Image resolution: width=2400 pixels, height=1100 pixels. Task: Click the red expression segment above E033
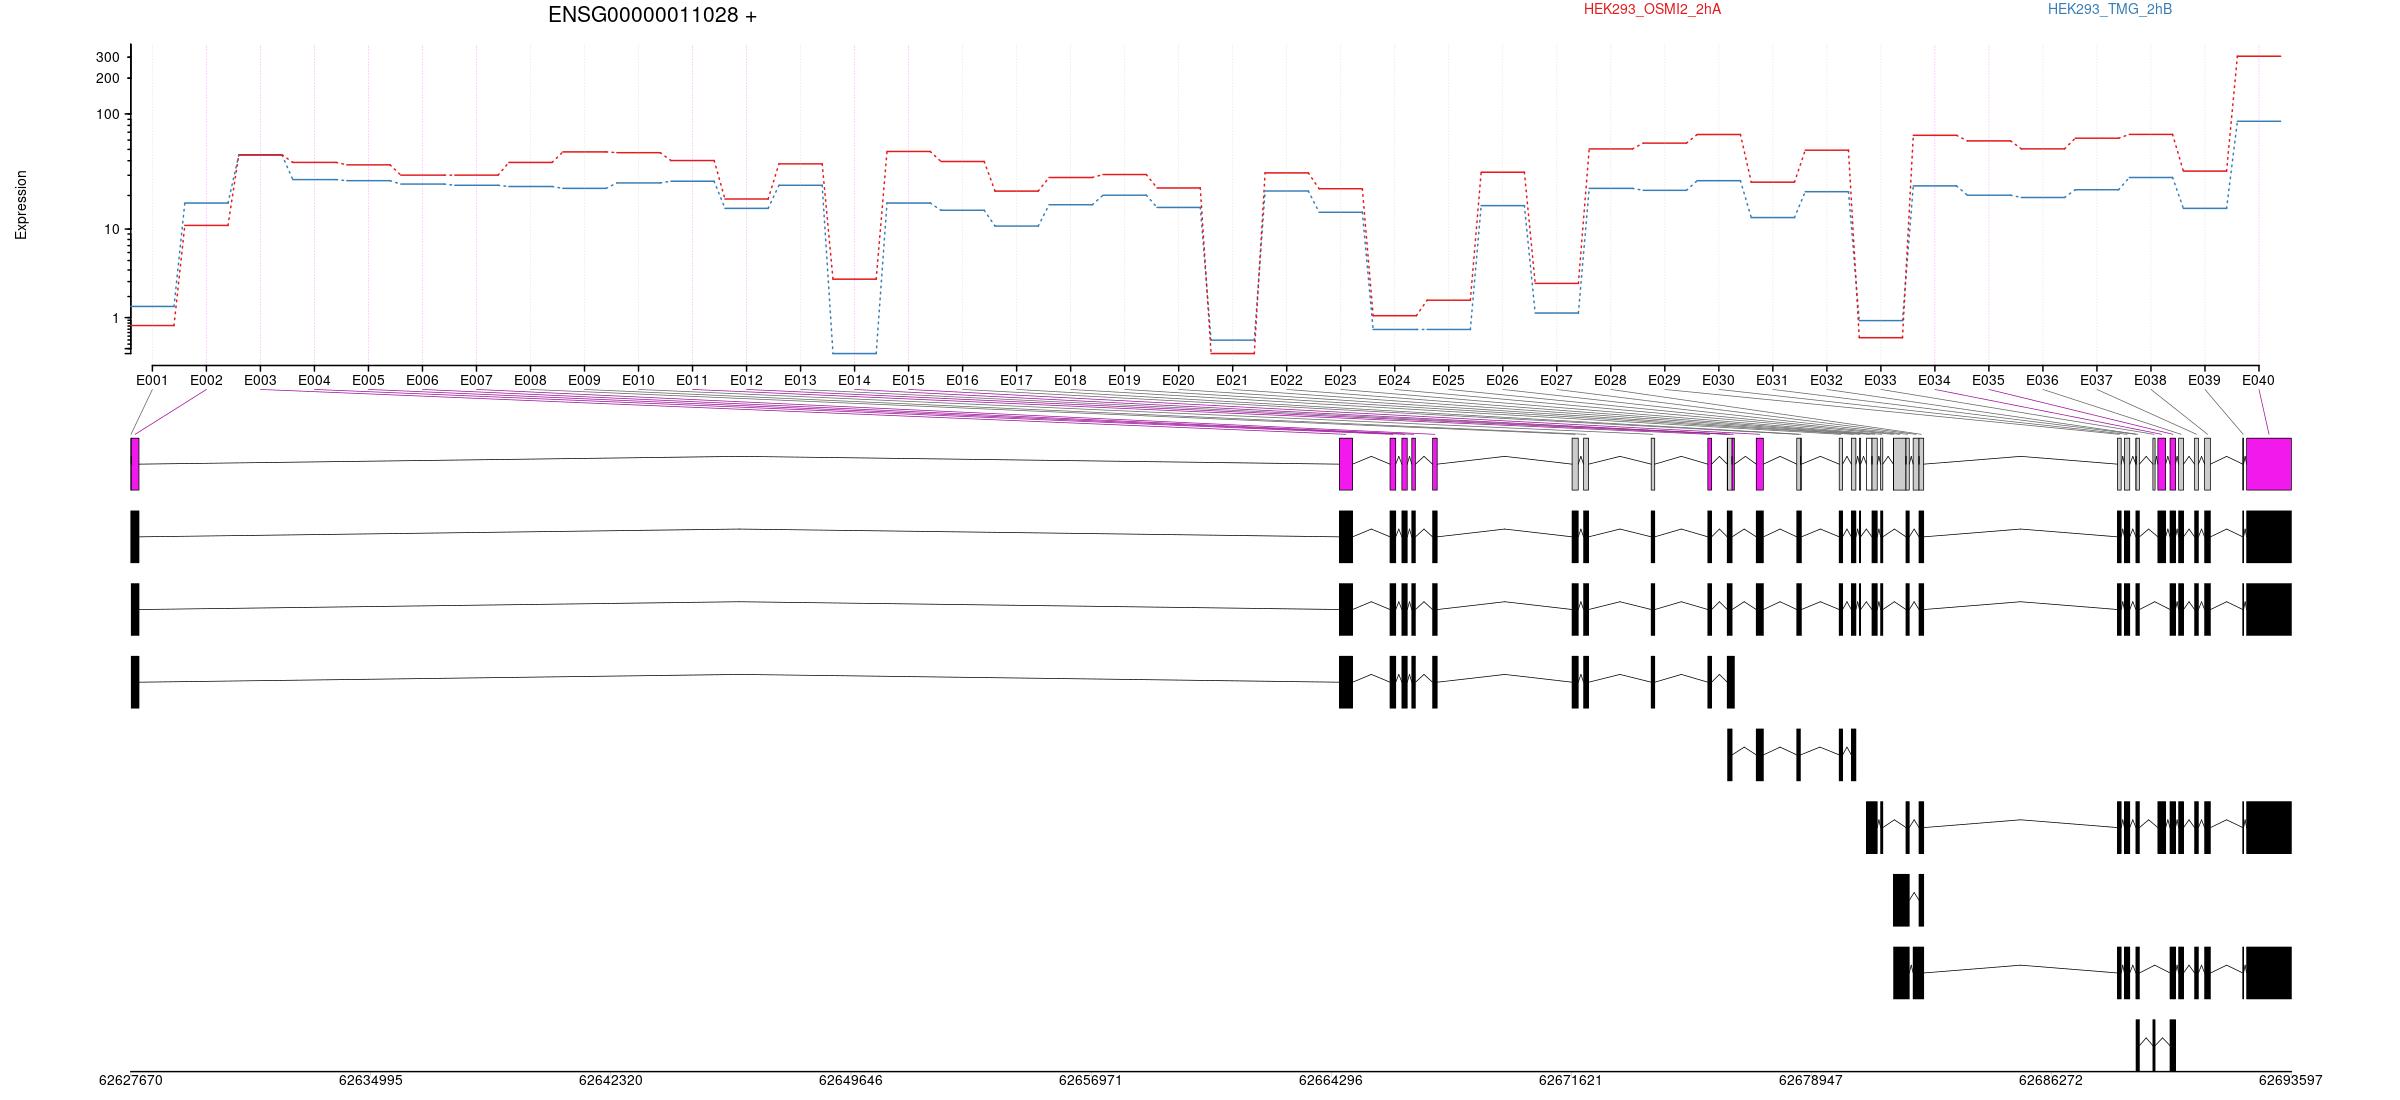tap(1880, 337)
